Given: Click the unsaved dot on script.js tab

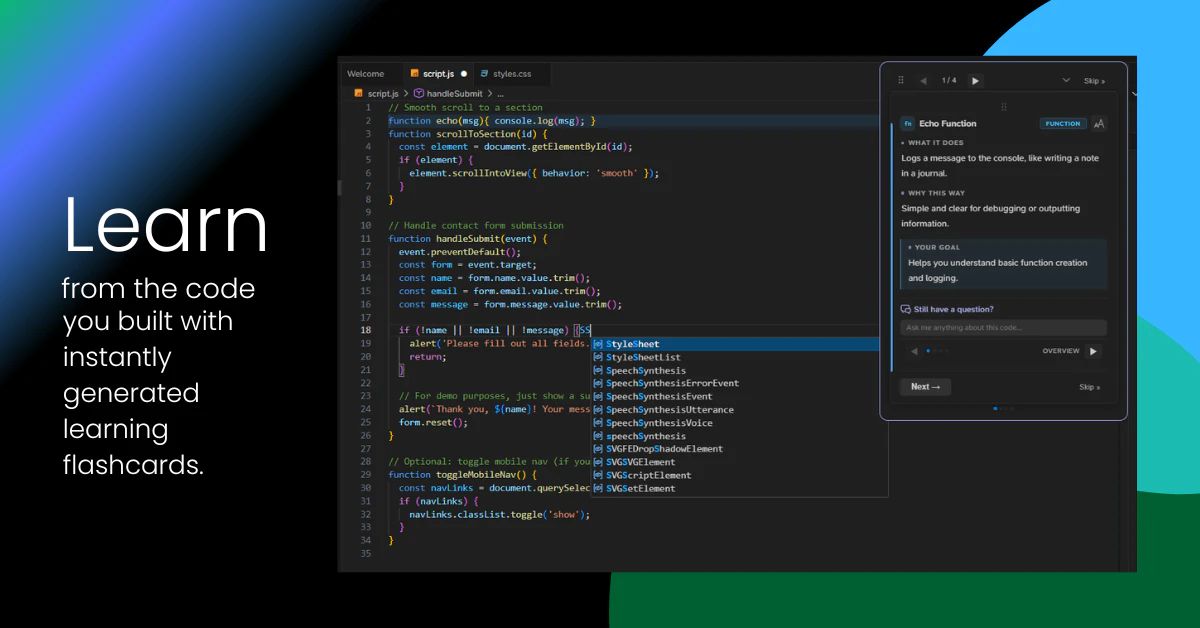Looking at the screenshot, I should [x=464, y=74].
